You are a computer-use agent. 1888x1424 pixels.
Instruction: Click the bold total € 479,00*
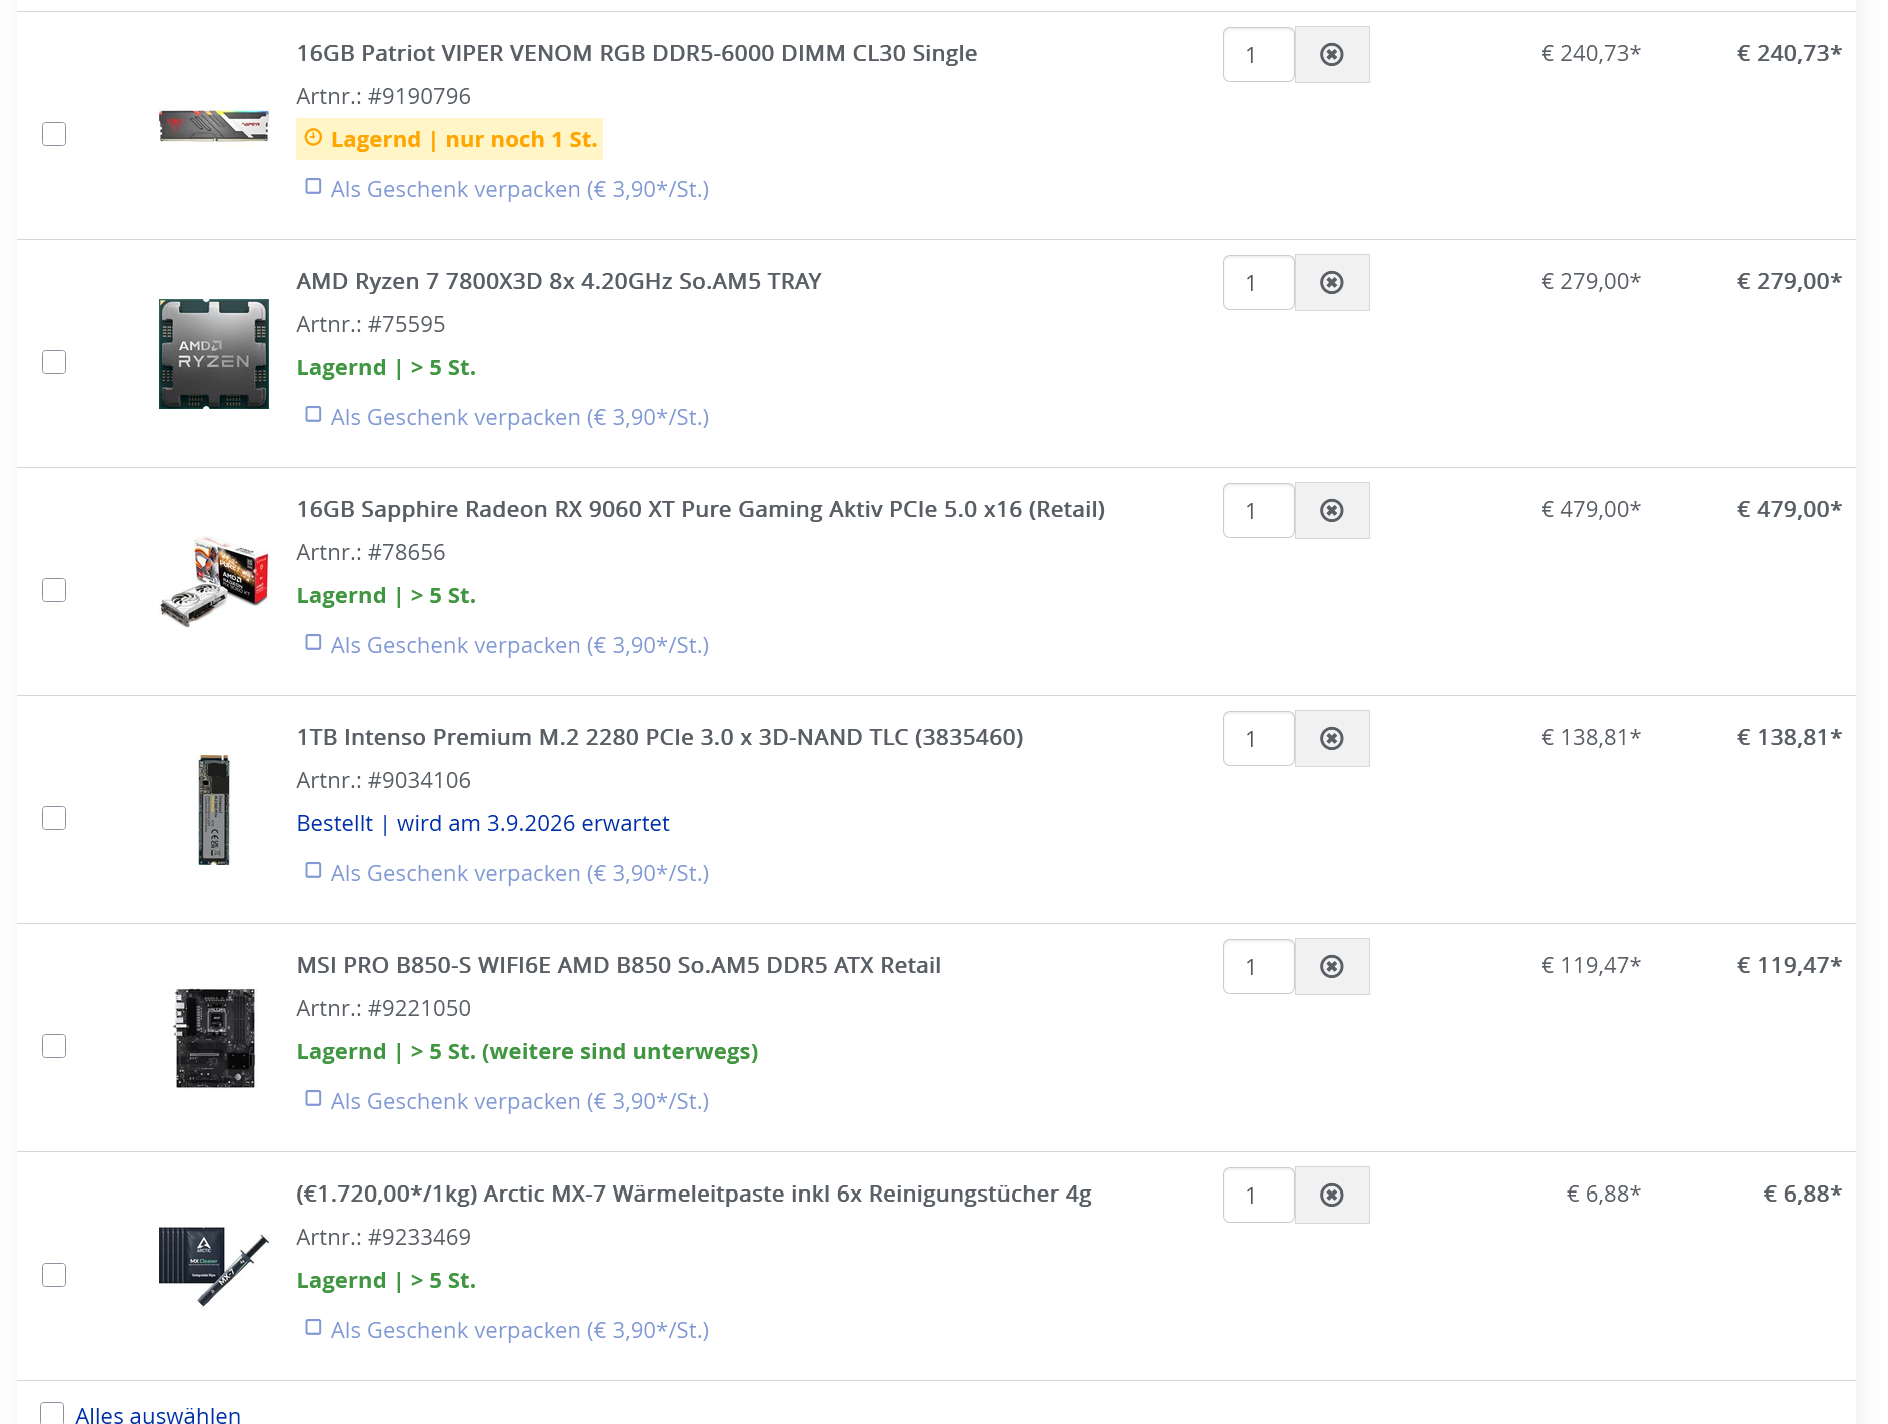[x=1789, y=509]
